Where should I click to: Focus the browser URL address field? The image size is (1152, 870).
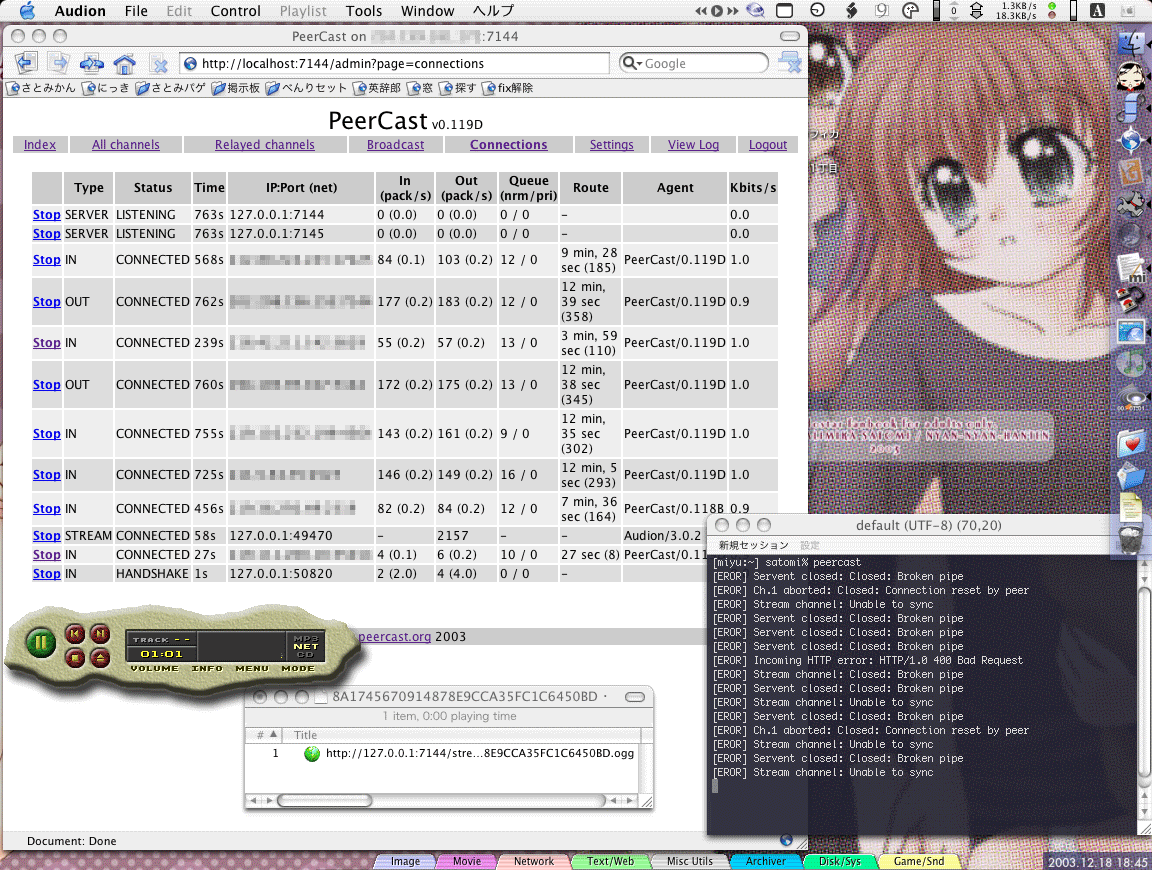click(x=395, y=64)
